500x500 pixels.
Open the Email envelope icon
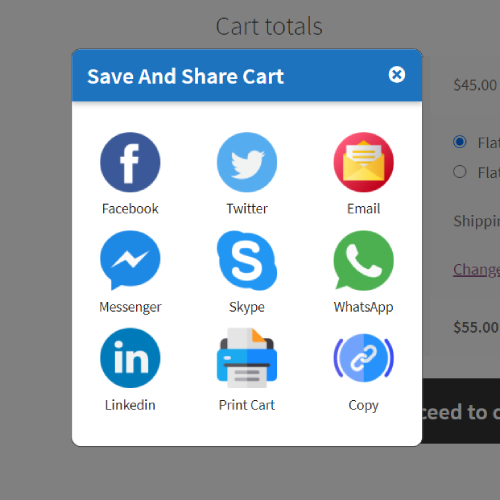click(x=363, y=162)
